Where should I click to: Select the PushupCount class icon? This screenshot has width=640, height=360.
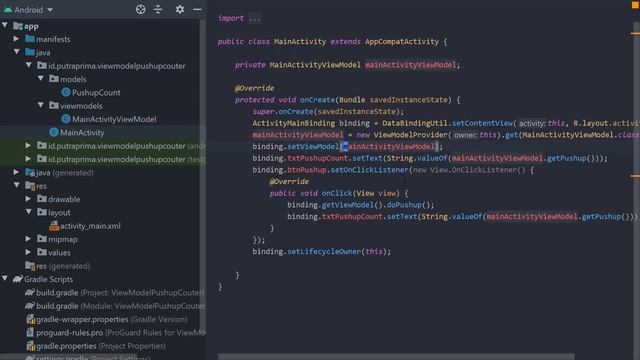point(66,92)
